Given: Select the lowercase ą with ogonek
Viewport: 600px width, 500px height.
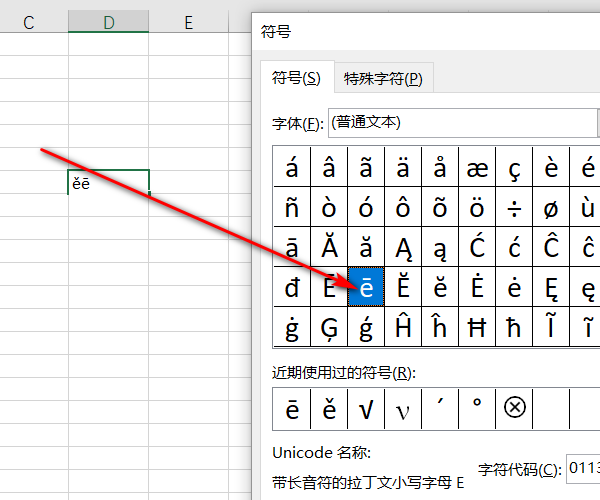Looking at the screenshot, I should pos(440,247).
